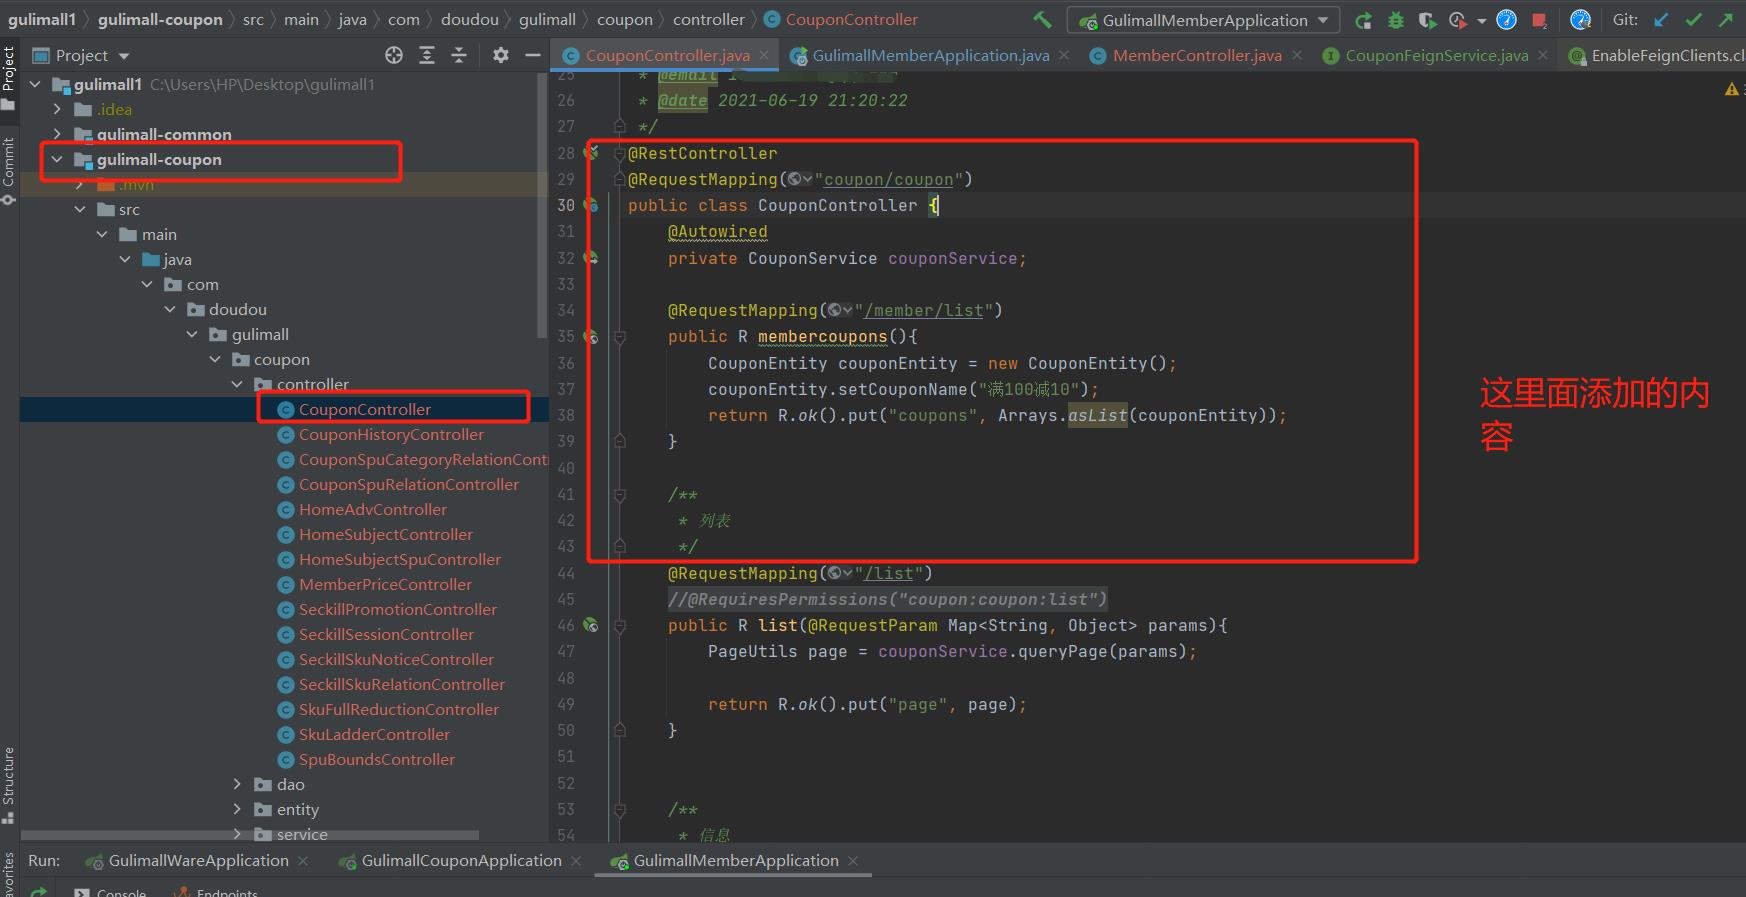Click the yellow warning icon in editor corner
1746x897 pixels.
coord(1731,90)
